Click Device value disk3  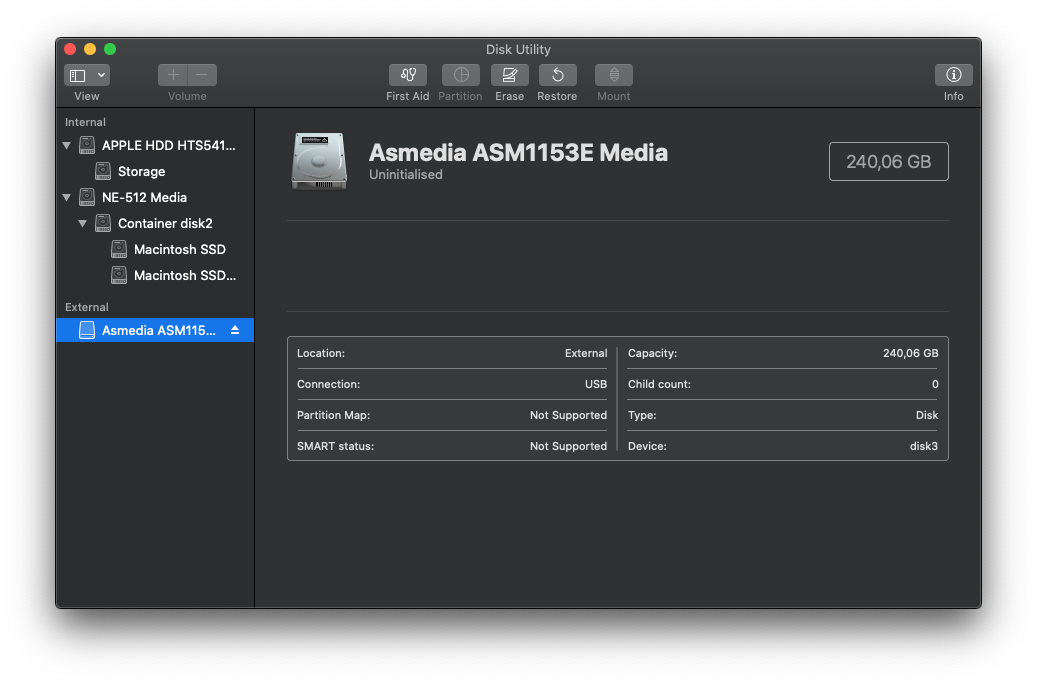pos(923,447)
